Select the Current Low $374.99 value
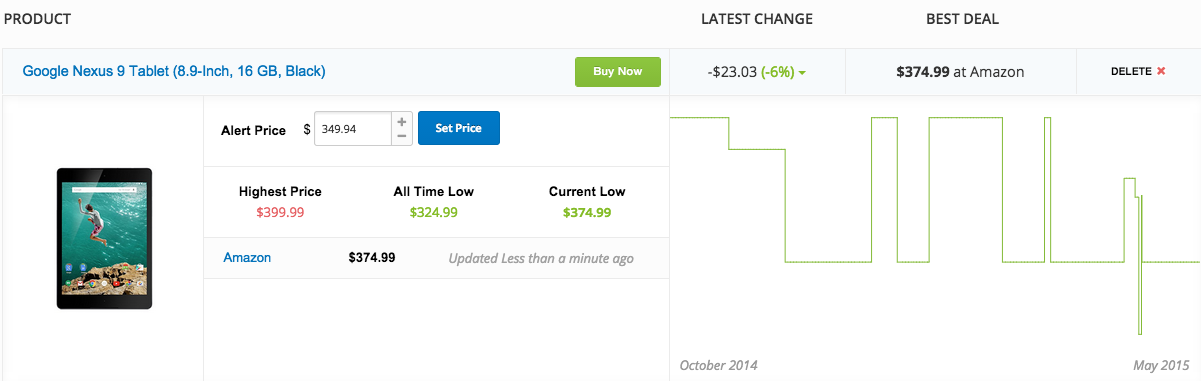The width and height of the screenshot is (1201, 381). tap(587, 212)
